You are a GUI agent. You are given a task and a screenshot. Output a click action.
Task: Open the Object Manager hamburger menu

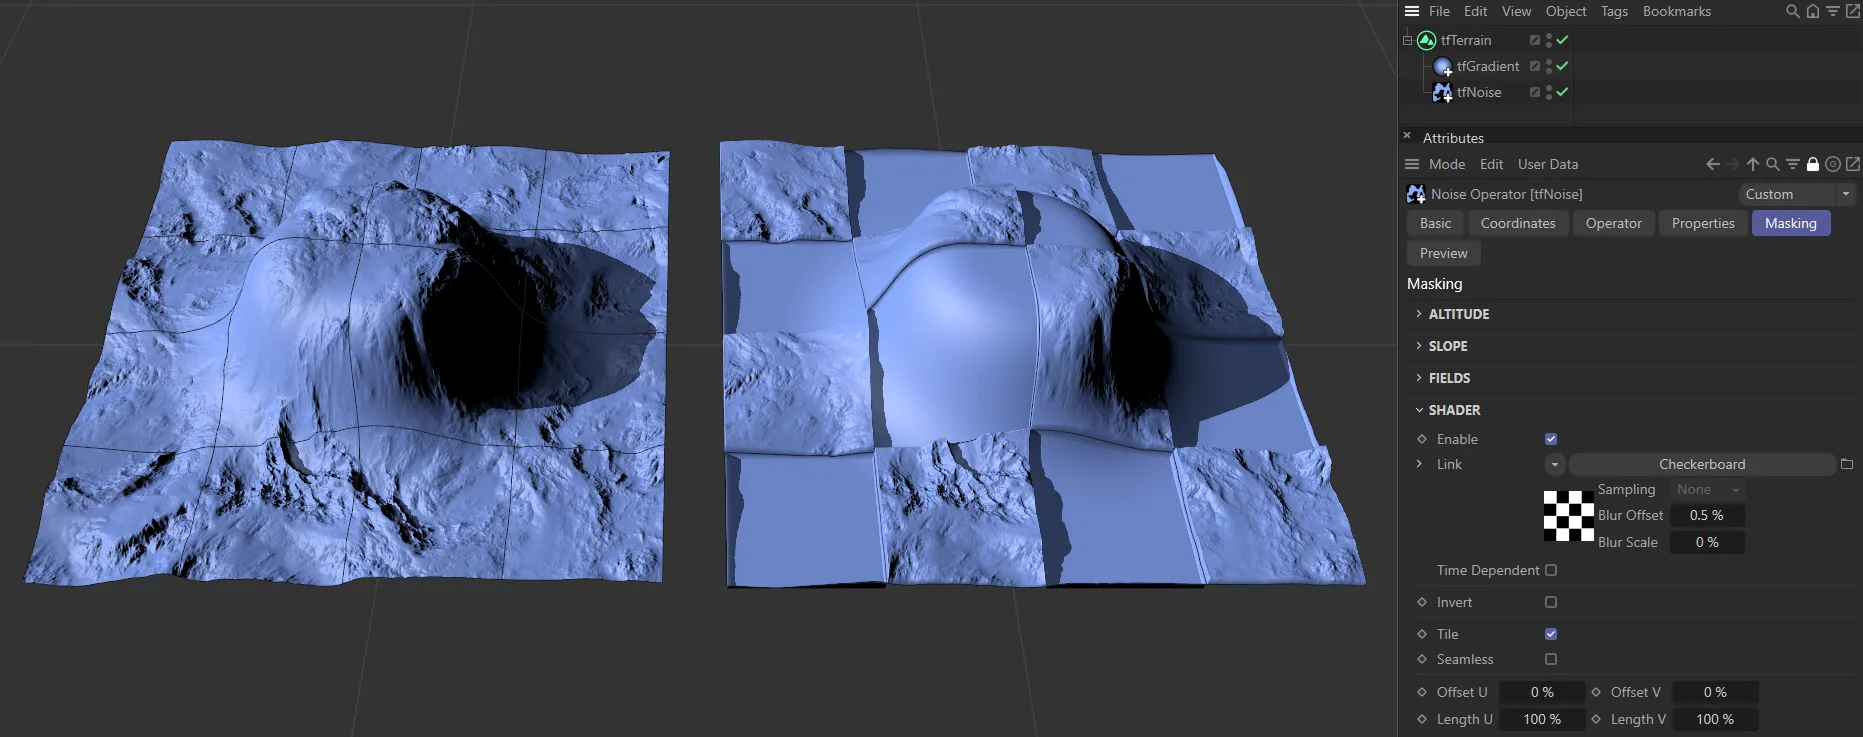tap(1411, 11)
